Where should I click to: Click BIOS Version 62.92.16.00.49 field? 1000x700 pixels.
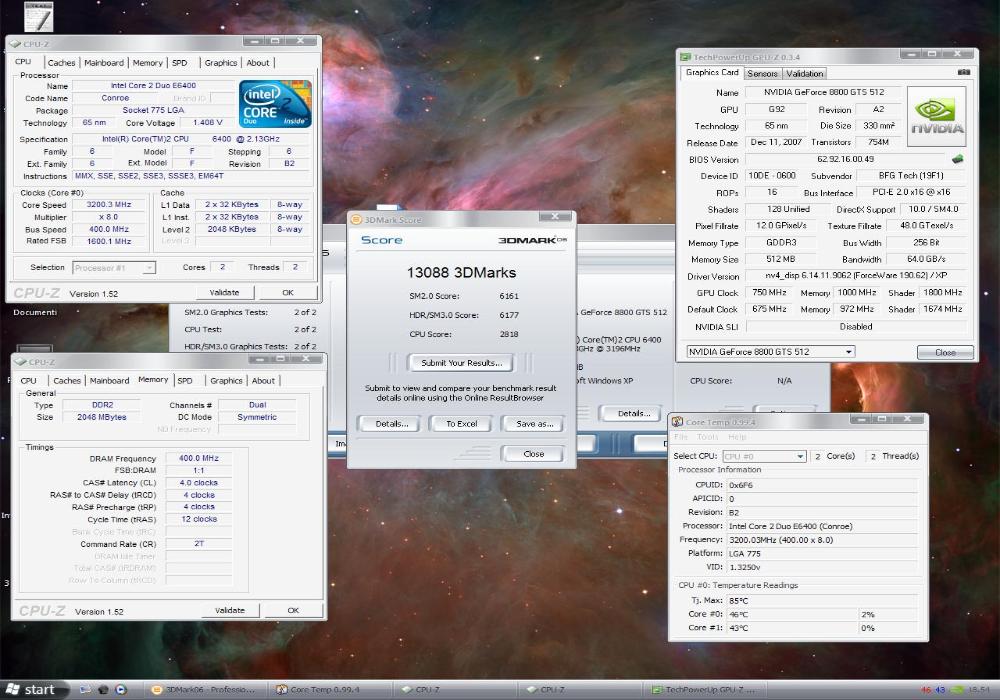846,159
